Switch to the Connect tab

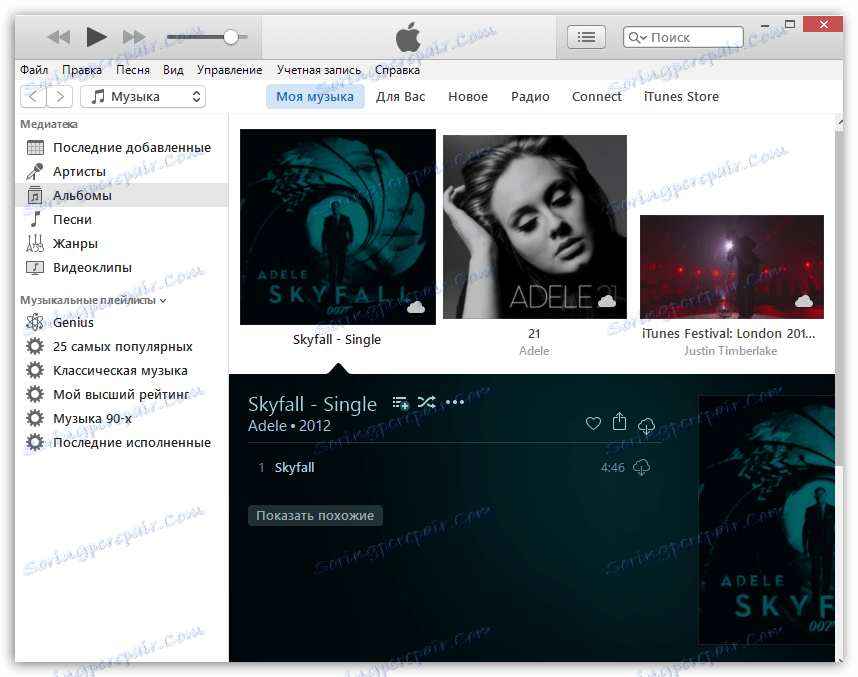pos(596,97)
